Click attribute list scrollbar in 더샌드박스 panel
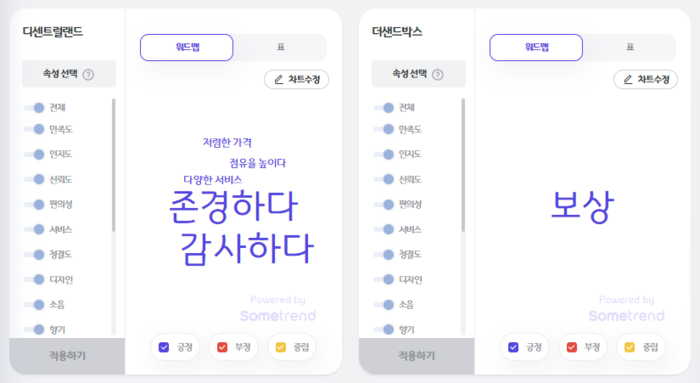This screenshot has height=383, width=700. [463, 165]
